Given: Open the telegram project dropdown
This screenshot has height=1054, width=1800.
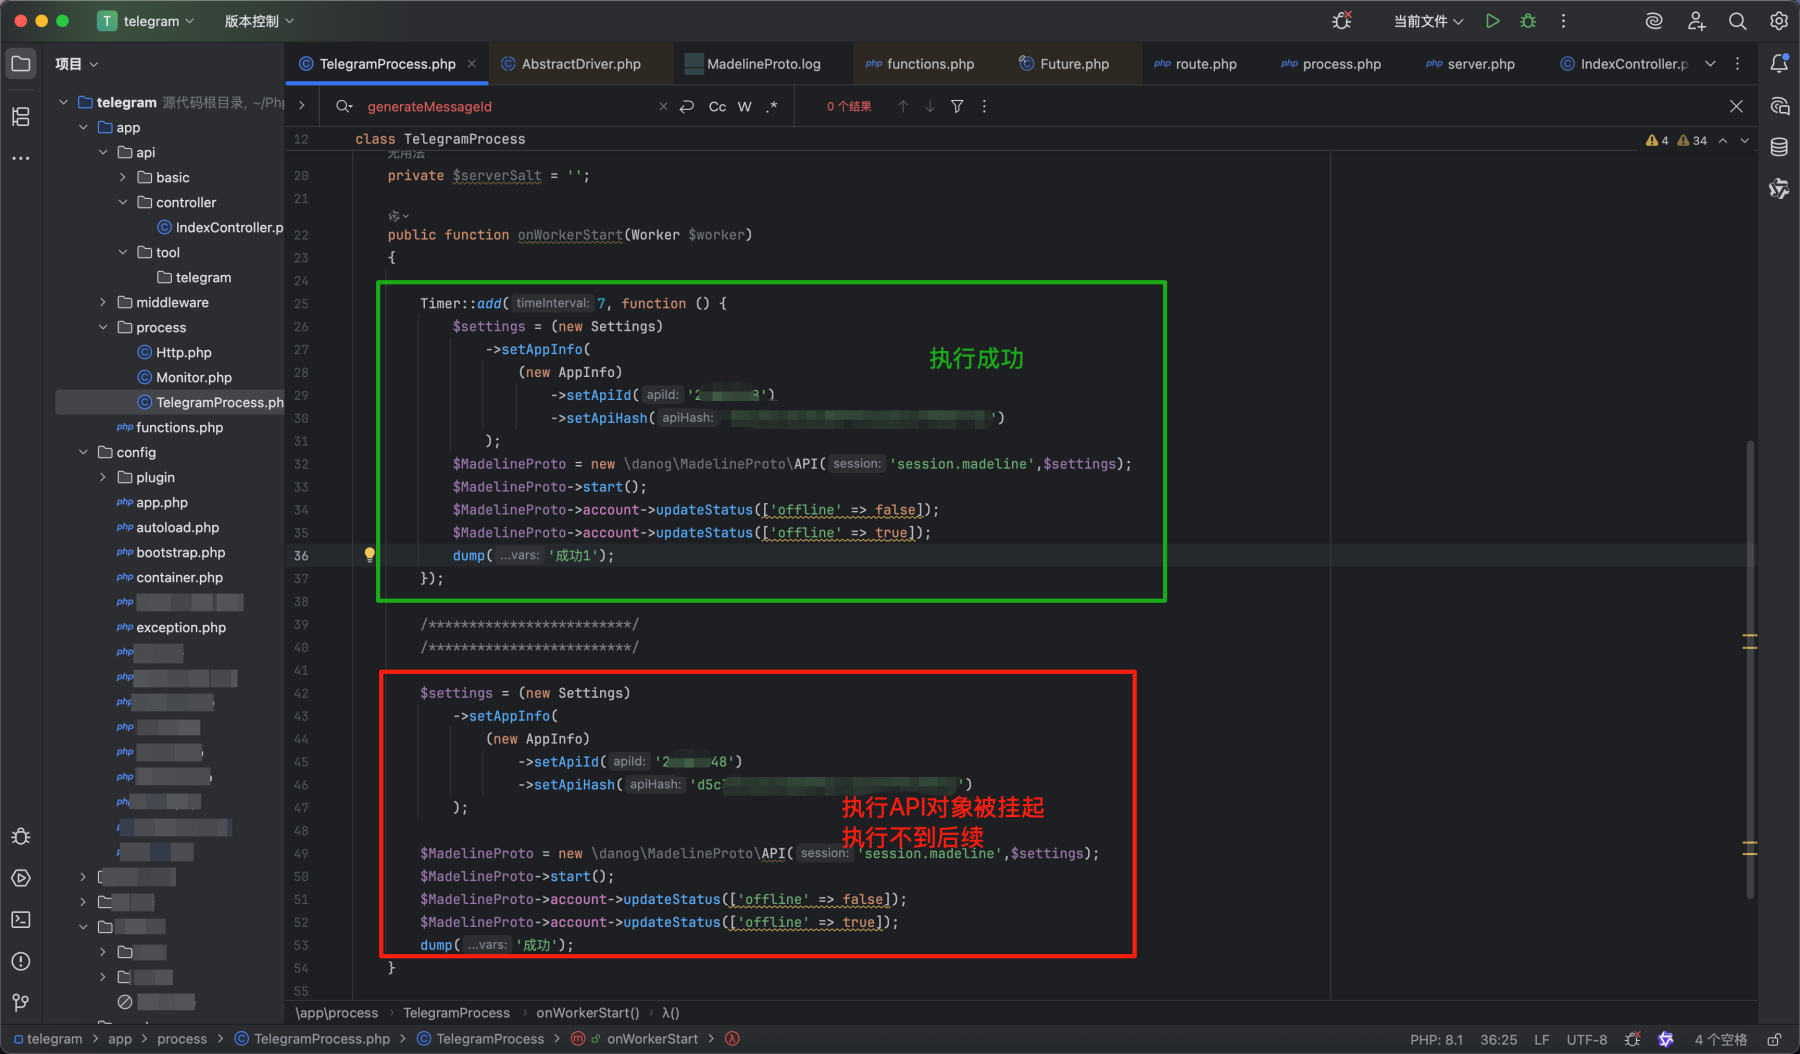Looking at the screenshot, I should pyautogui.click(x=146, y=21).
